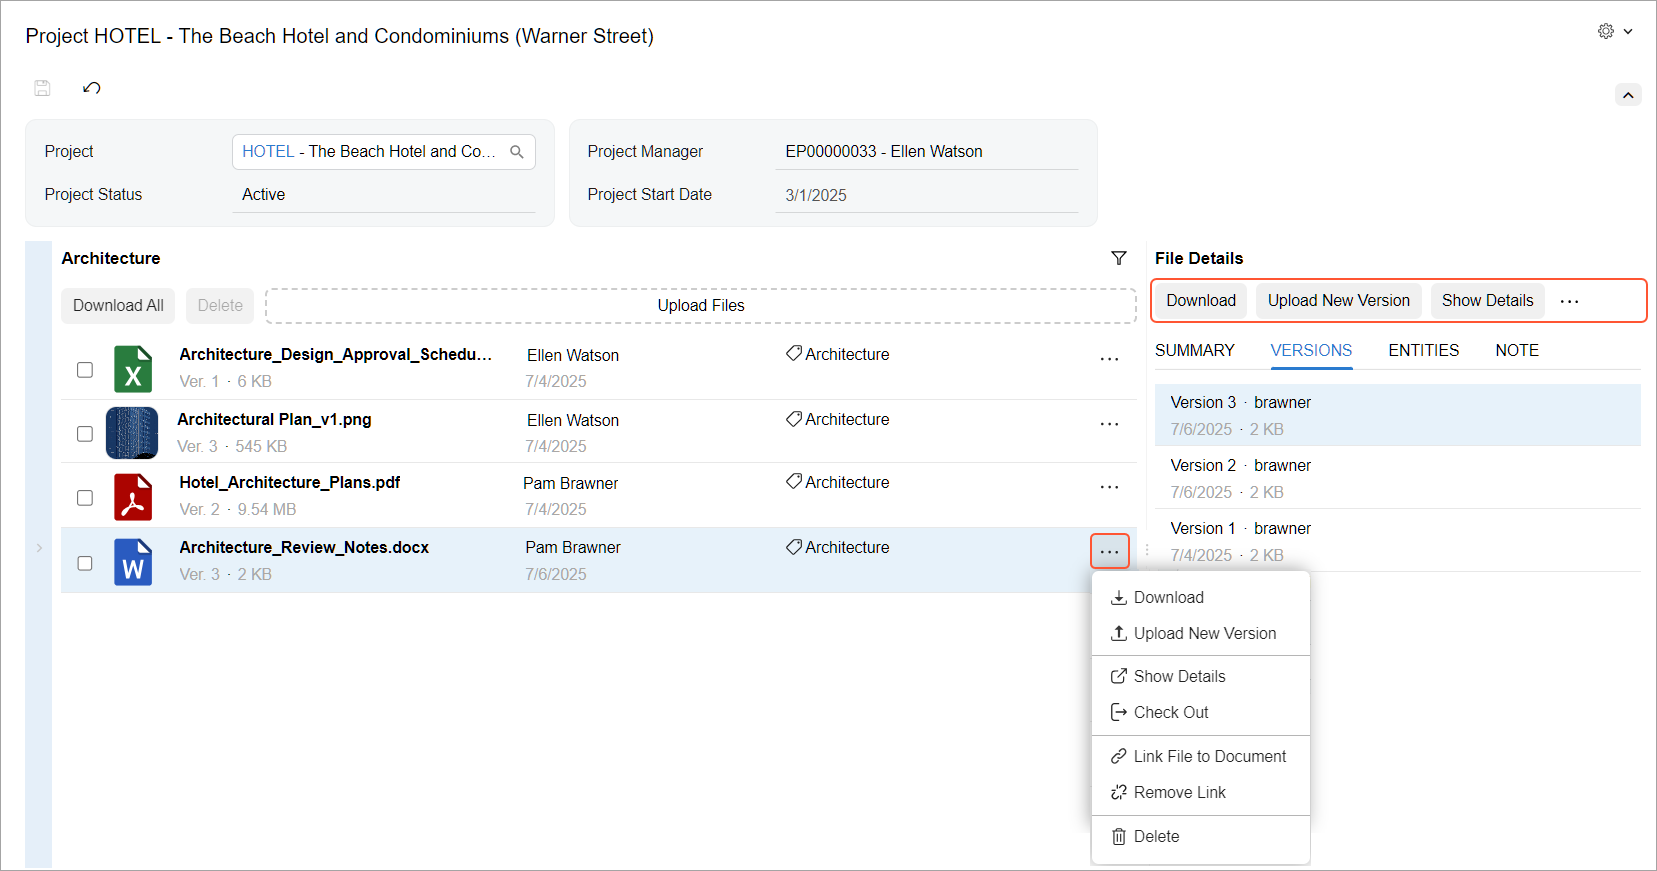Click the Word icon for Architecture_Review_Notes.docx
1657x871 pixels.
pos(133,562)
